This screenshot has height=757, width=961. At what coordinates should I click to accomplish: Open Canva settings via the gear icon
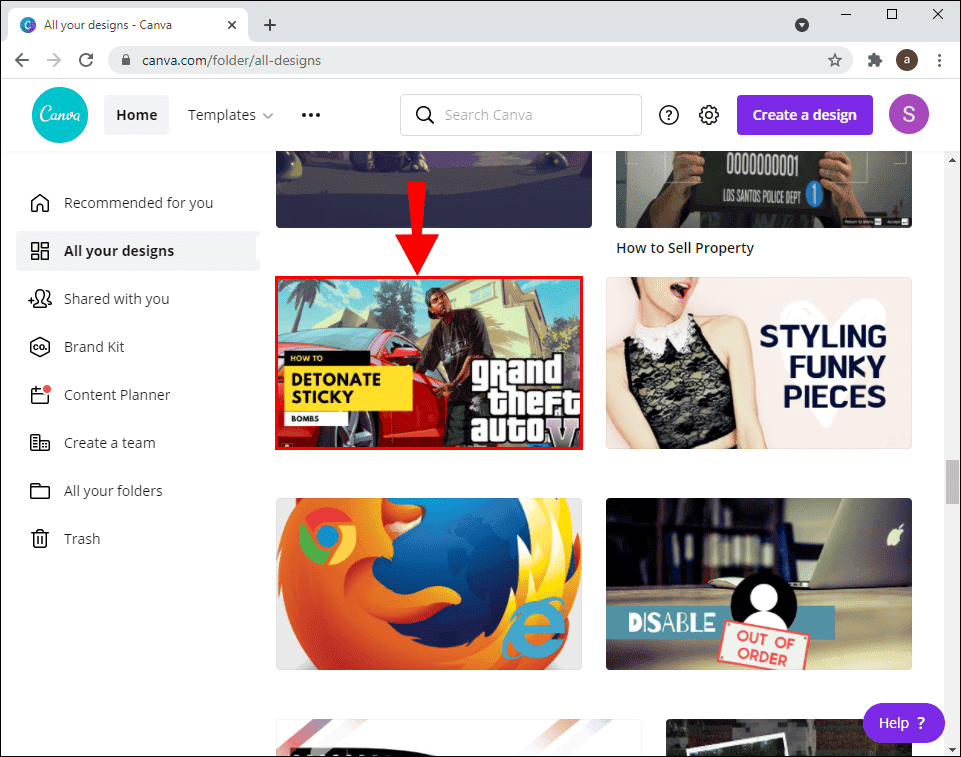(708, 114)
